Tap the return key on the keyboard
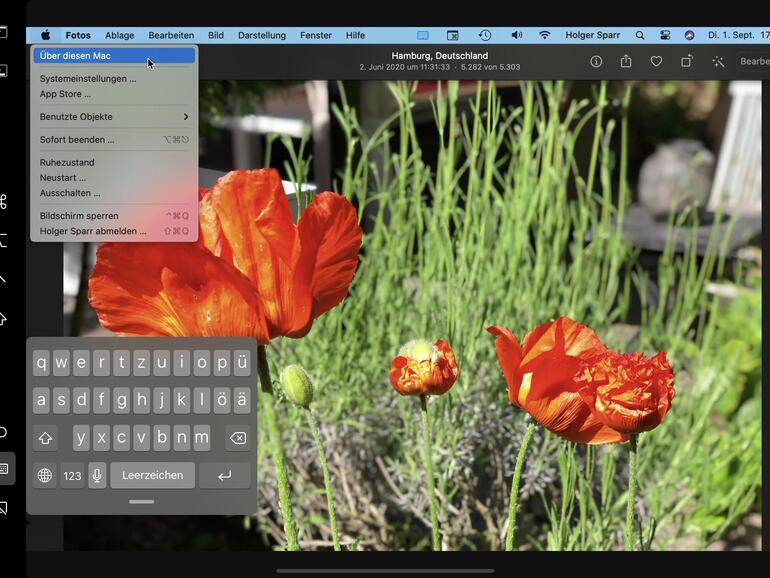The width and height of the screenshot is (770, 578). 224,475
